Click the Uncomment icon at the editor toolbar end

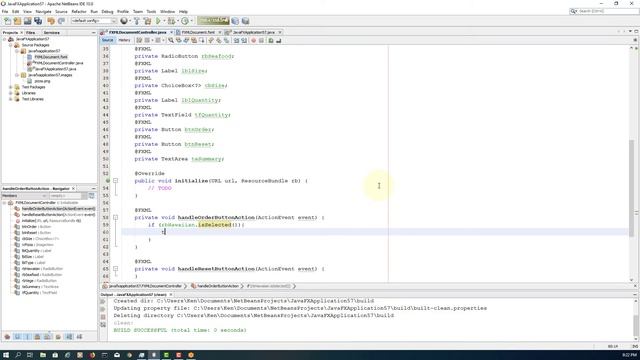278,40
